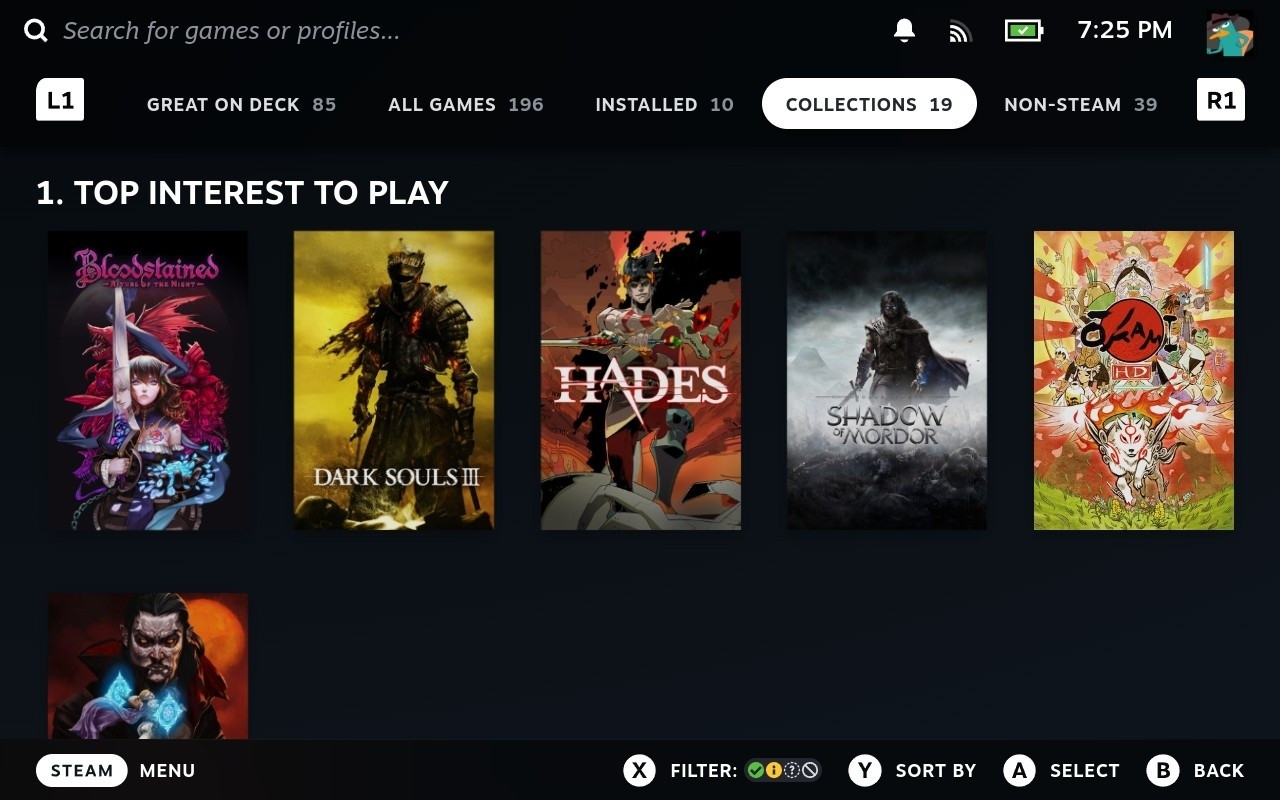Image resolution: width=1280 pixels, height=800 pixels.
Task: Open the Hades game cover
Action: [x=641, y=381]
